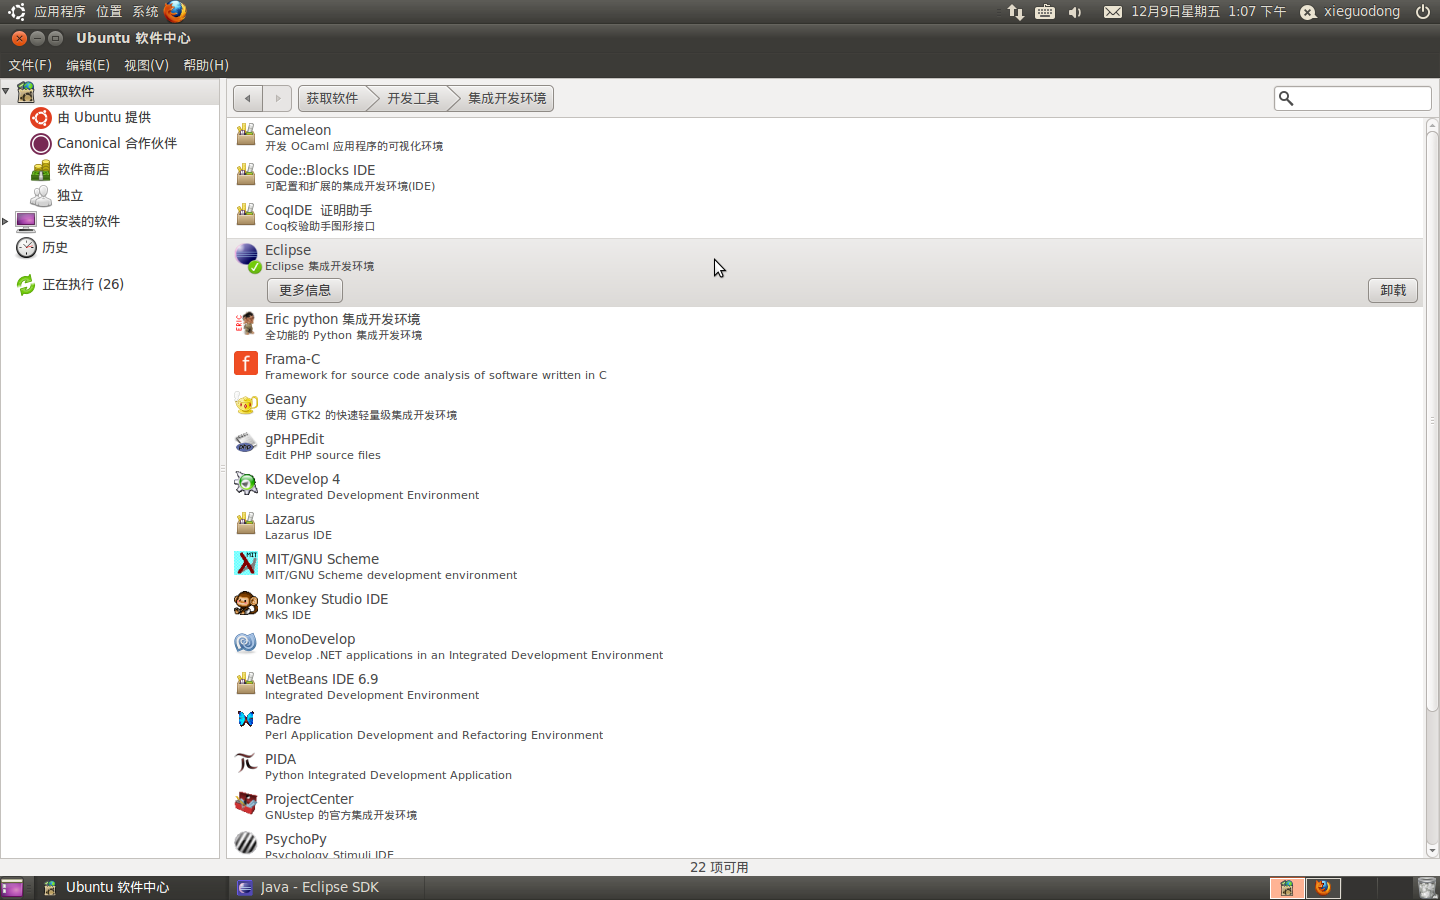
Task: Click the Monkey Studio IDE monkey icon
Action: coord(246,604)
